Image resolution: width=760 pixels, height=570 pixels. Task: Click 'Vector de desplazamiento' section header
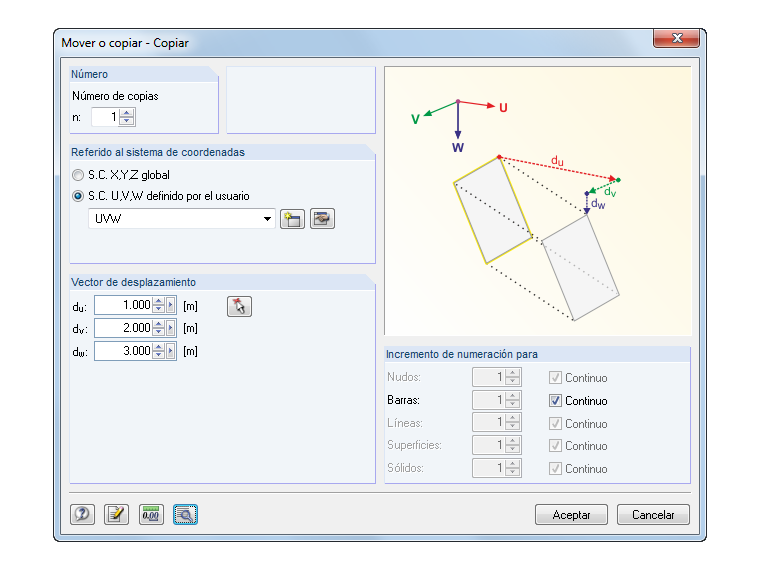[x=133, y=282]
